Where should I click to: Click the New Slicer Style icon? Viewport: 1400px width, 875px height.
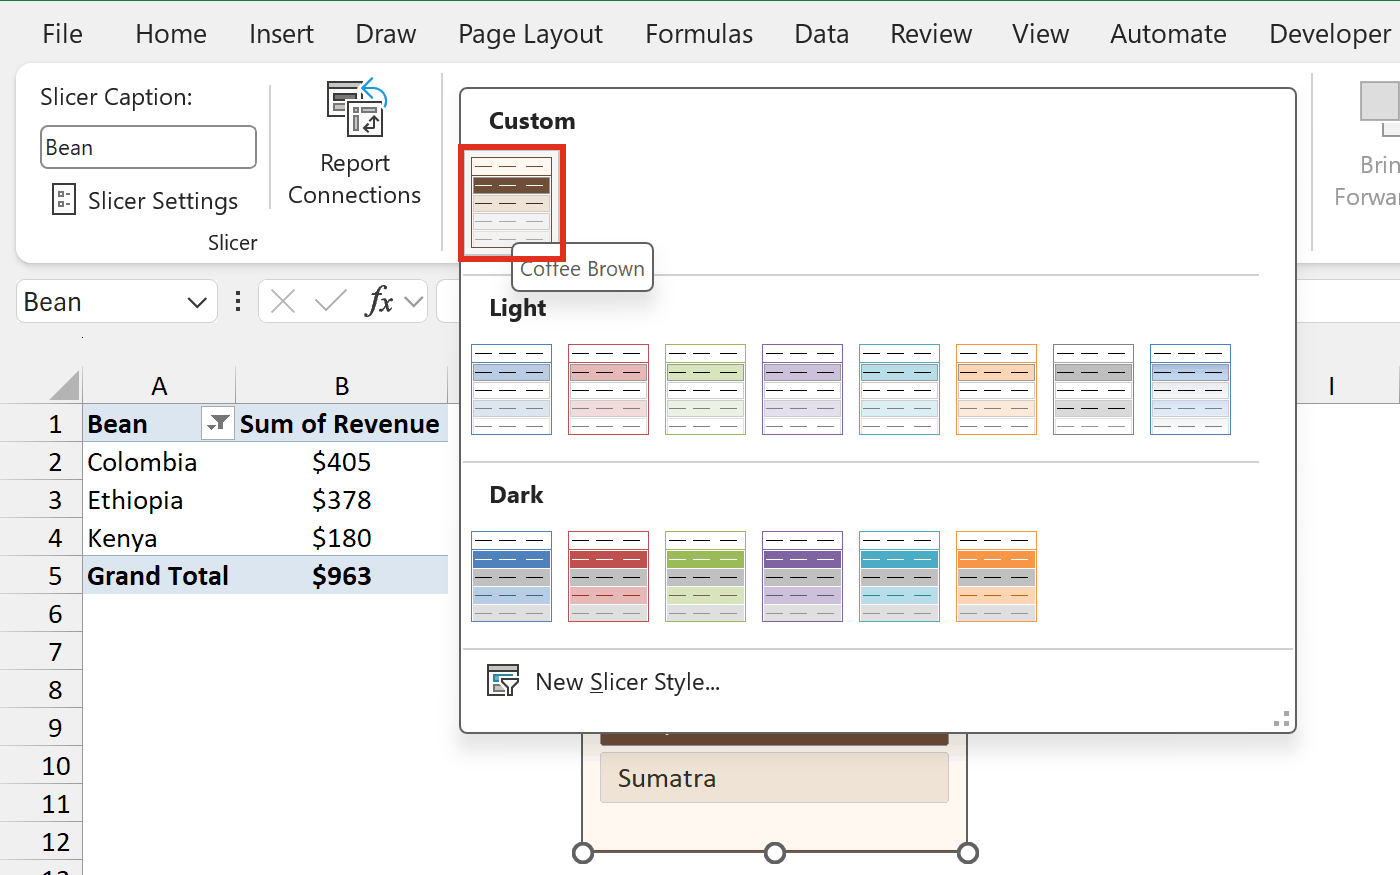pyautogui.click(x=503, y=681)
